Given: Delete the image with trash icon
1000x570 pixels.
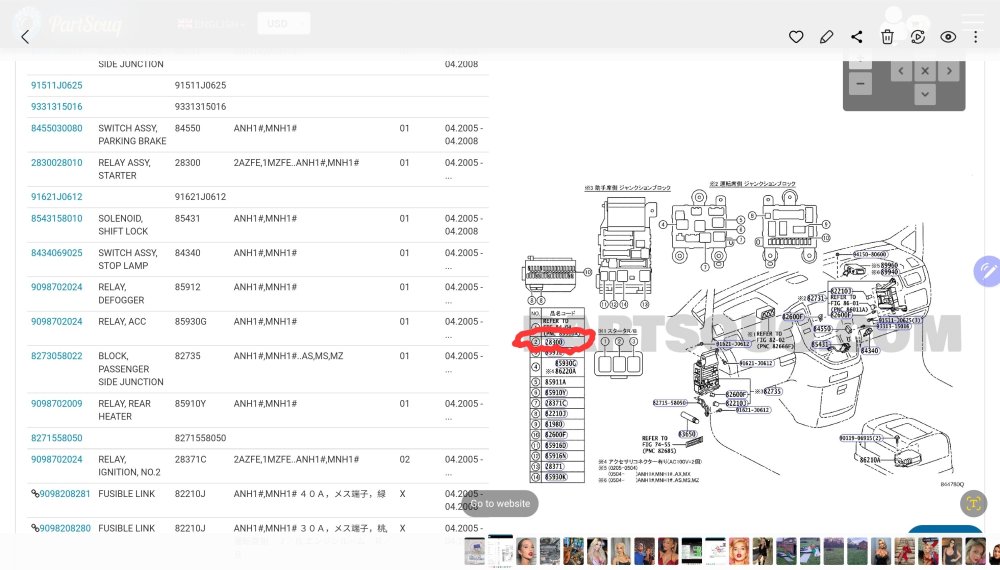Looking at the screenshot, I should 887,37.
